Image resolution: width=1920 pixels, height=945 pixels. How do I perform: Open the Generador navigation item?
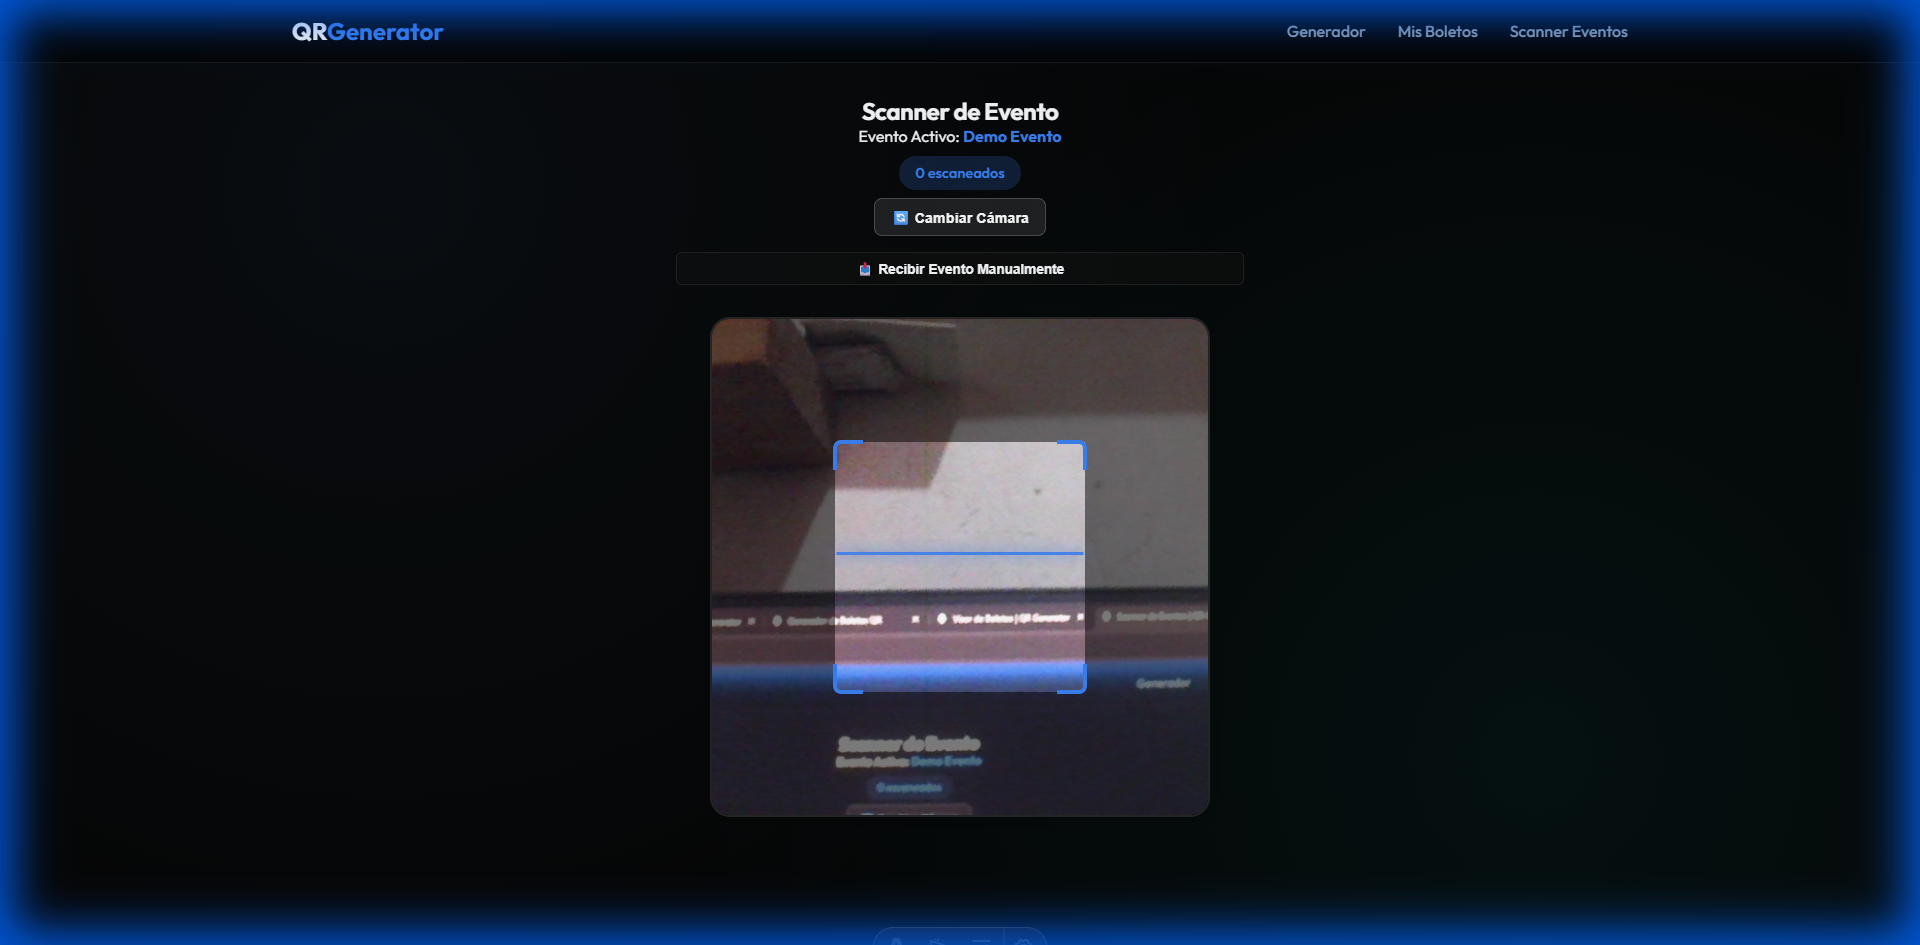tap(1325, 31)
